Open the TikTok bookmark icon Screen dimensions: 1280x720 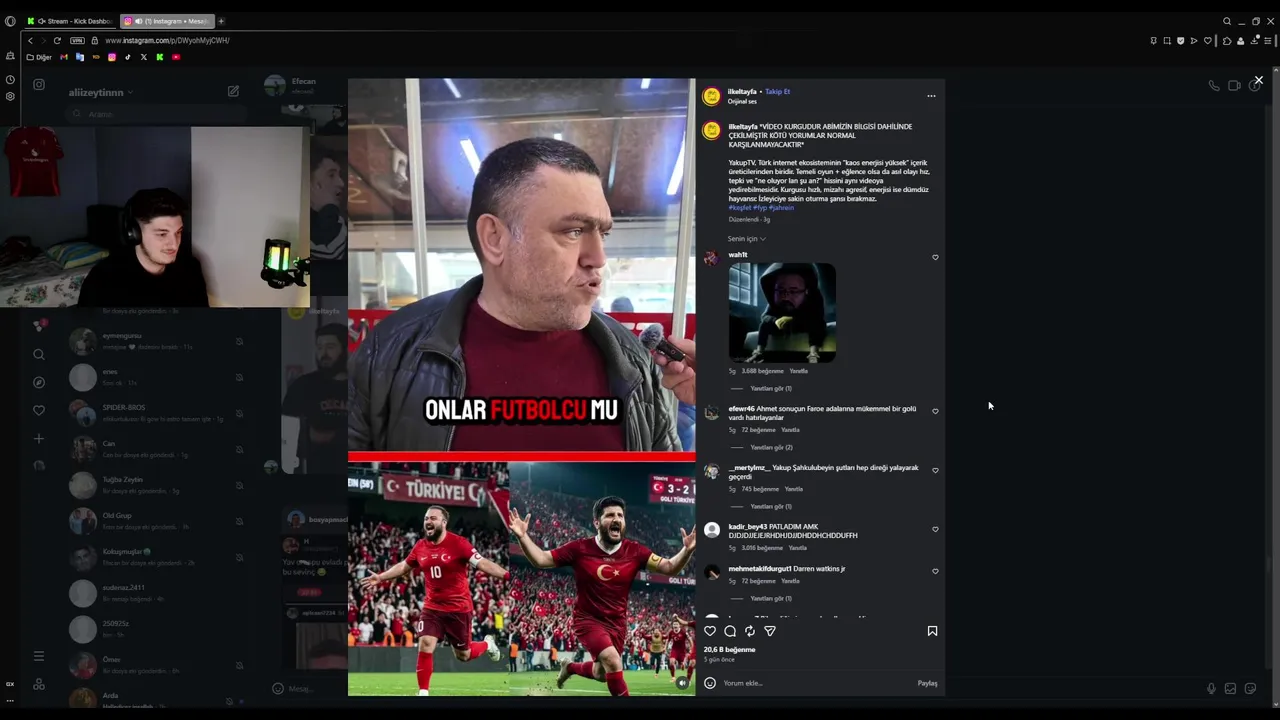pyautogui.click(x=127, y=57)
